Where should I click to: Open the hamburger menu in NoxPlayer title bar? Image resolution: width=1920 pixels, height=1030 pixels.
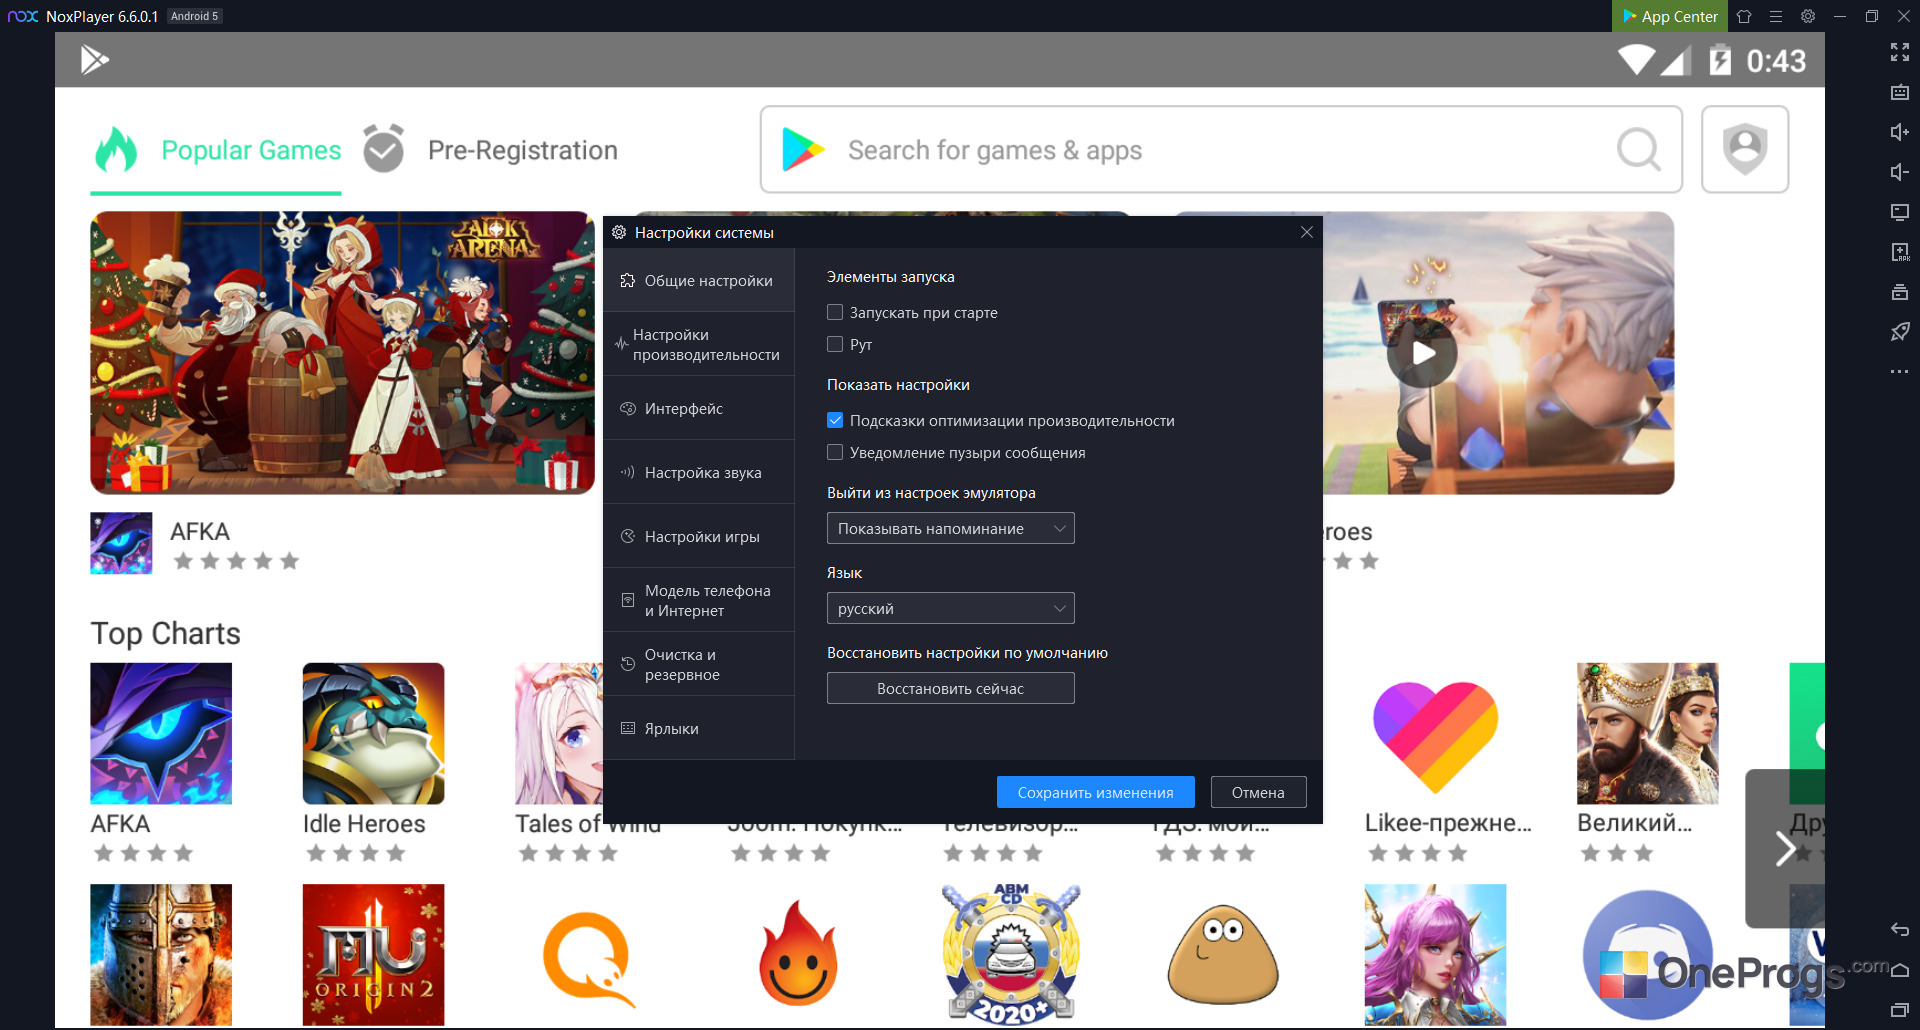click(1776, 16)
